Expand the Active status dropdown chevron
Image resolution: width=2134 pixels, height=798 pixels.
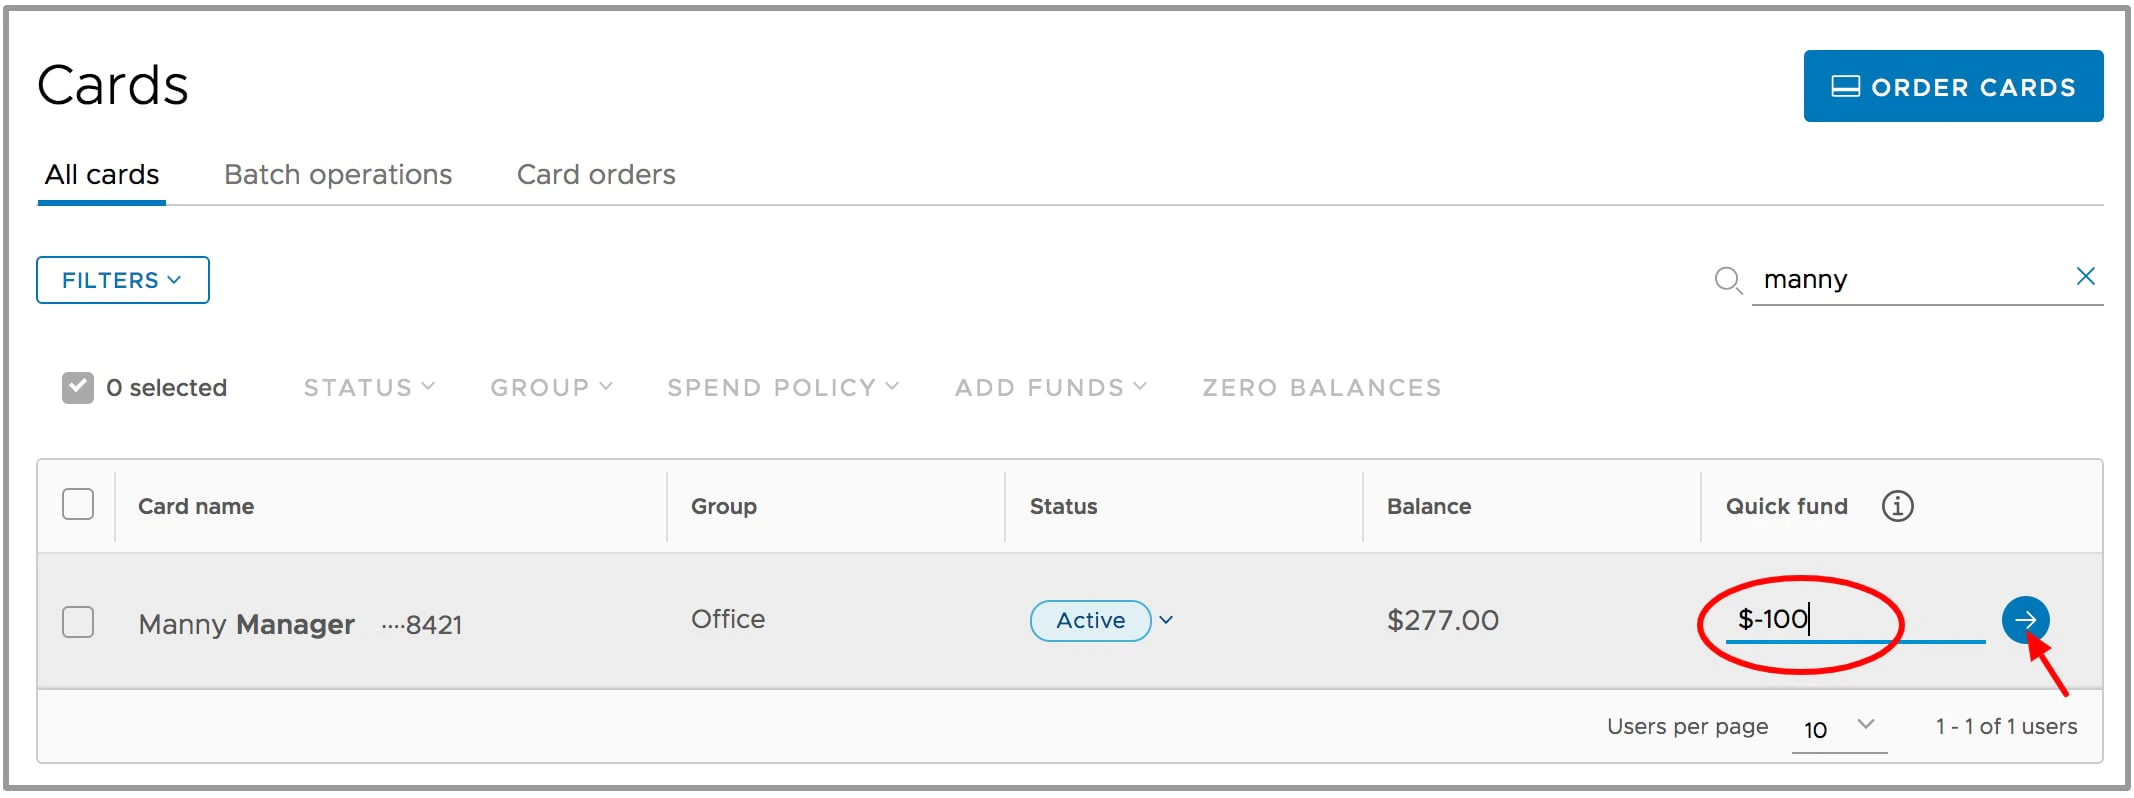click(x=1166, y=620)
